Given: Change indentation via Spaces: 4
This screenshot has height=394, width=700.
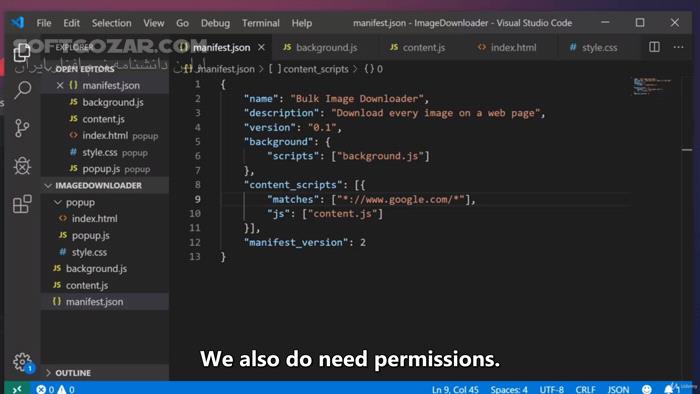Looking at the screenshot, I should pos(509,389).
